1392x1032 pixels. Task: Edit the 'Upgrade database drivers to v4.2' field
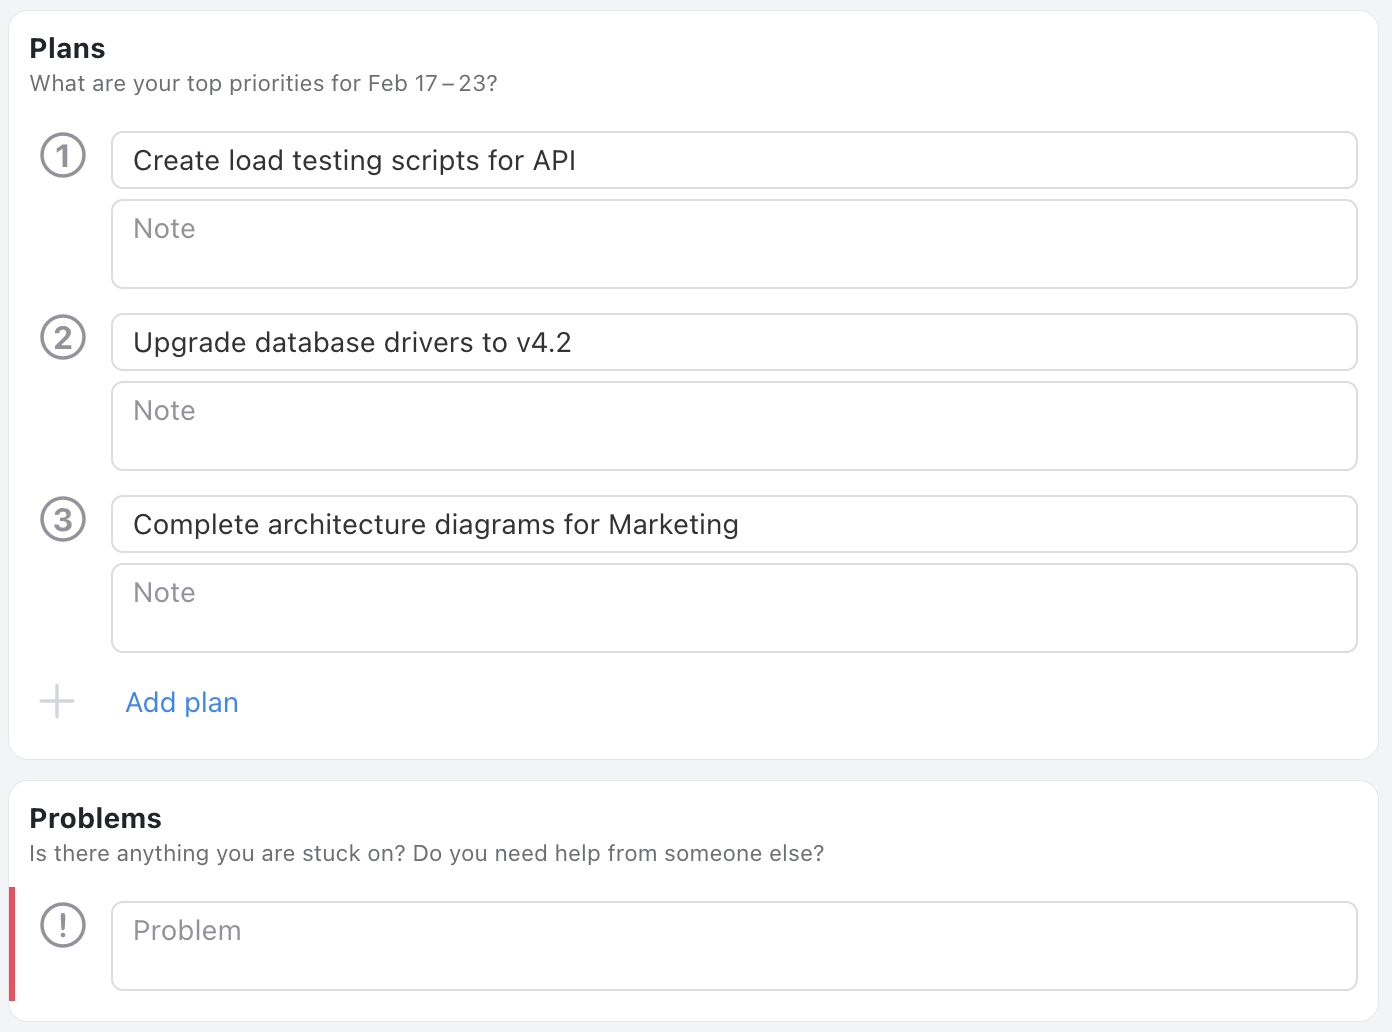[x=734, y=342]
